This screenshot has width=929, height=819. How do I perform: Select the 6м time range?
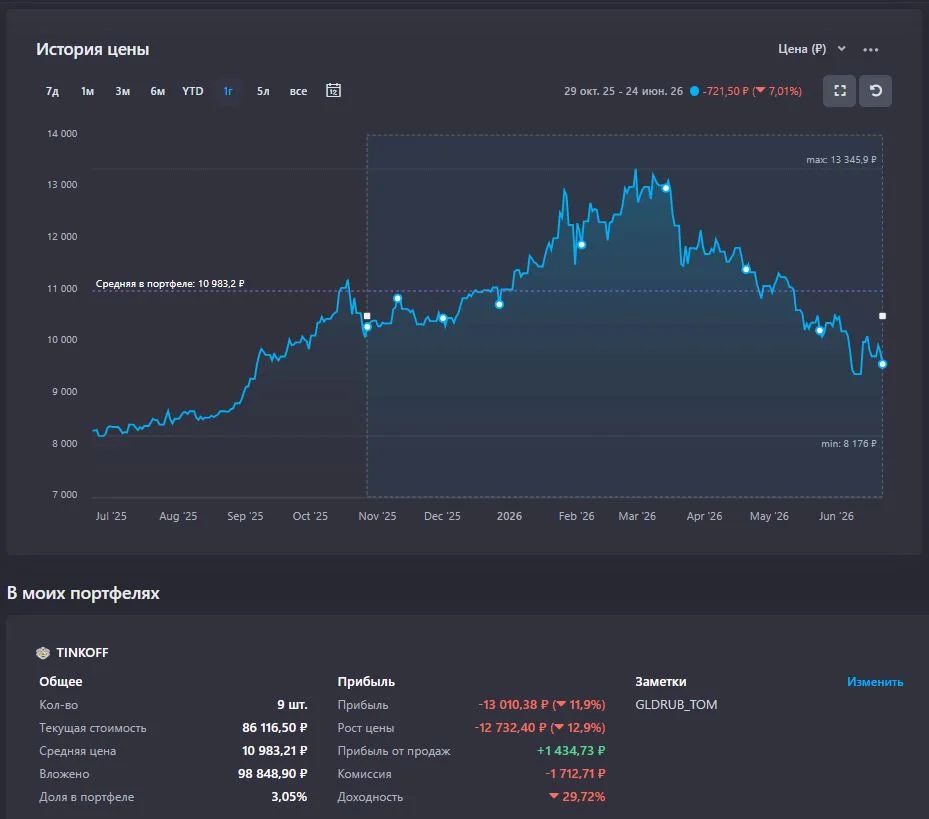158,91
